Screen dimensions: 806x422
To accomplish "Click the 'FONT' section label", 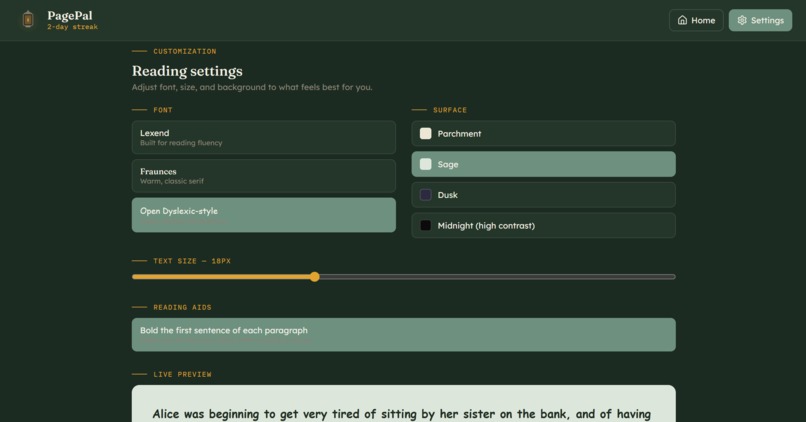I will (x=163, y=110).
